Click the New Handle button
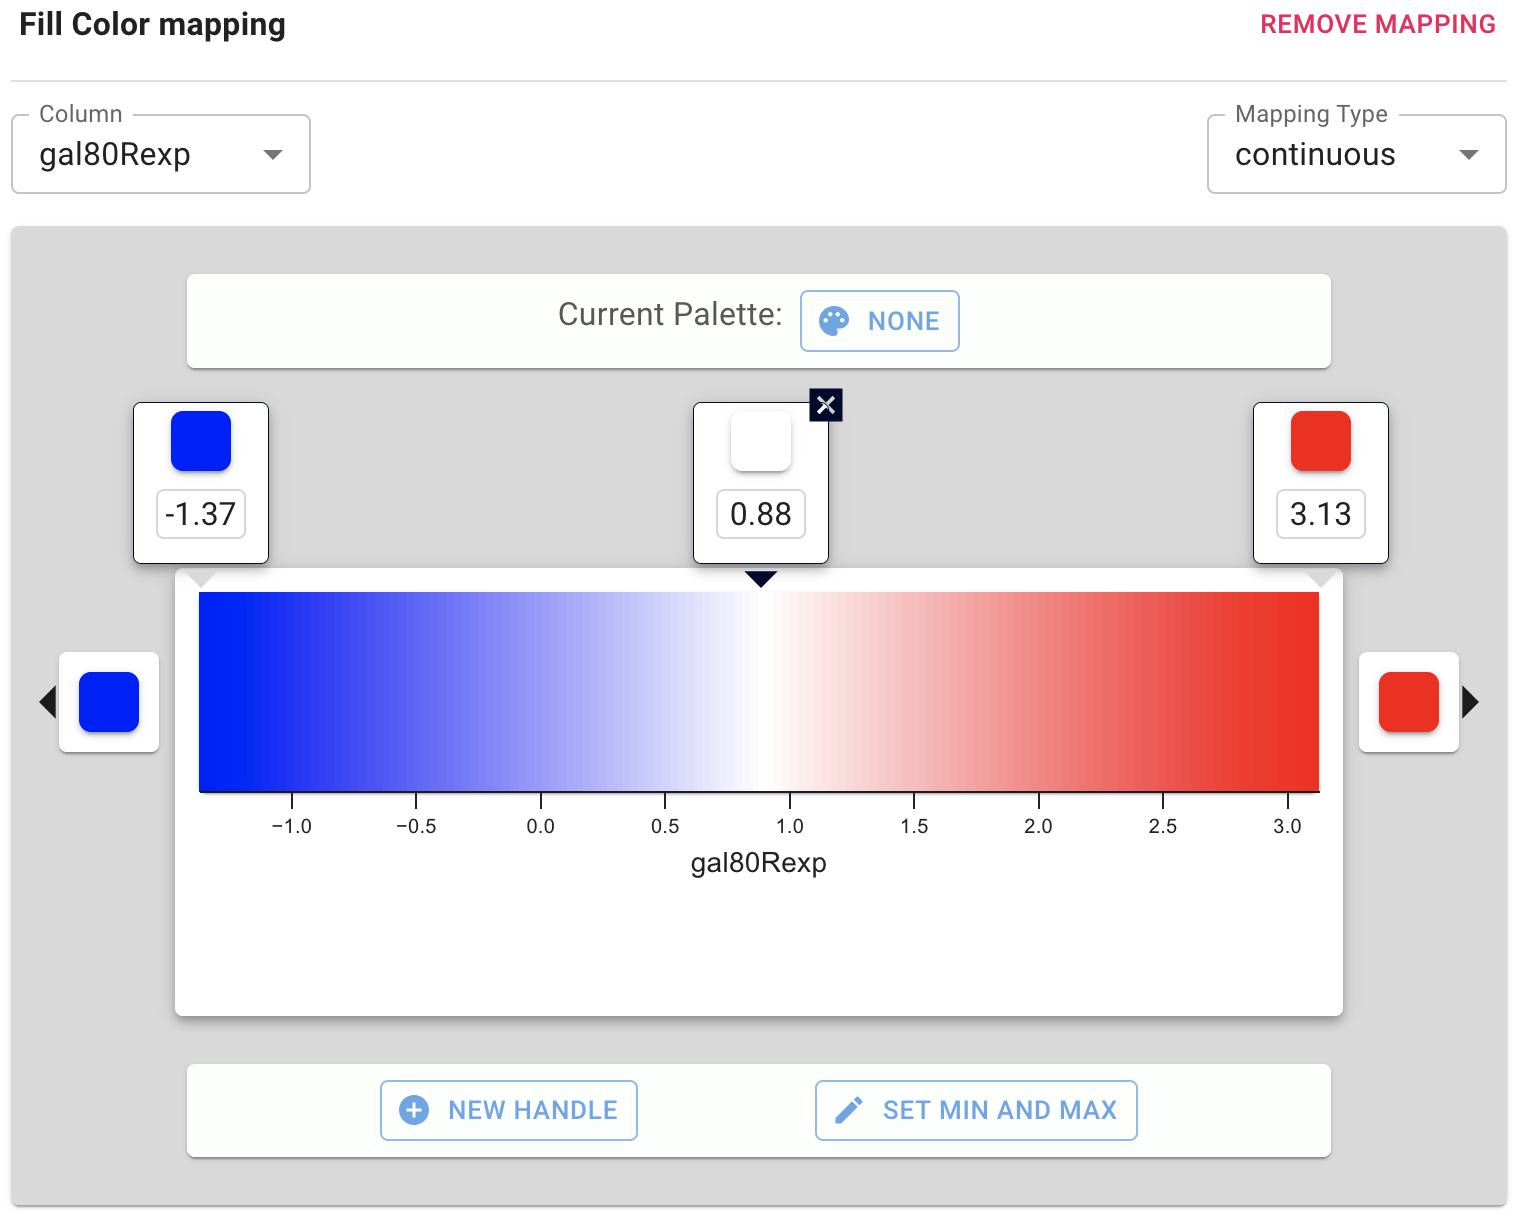This screenshot has width=1519, height=1218. pos(509,1110)
